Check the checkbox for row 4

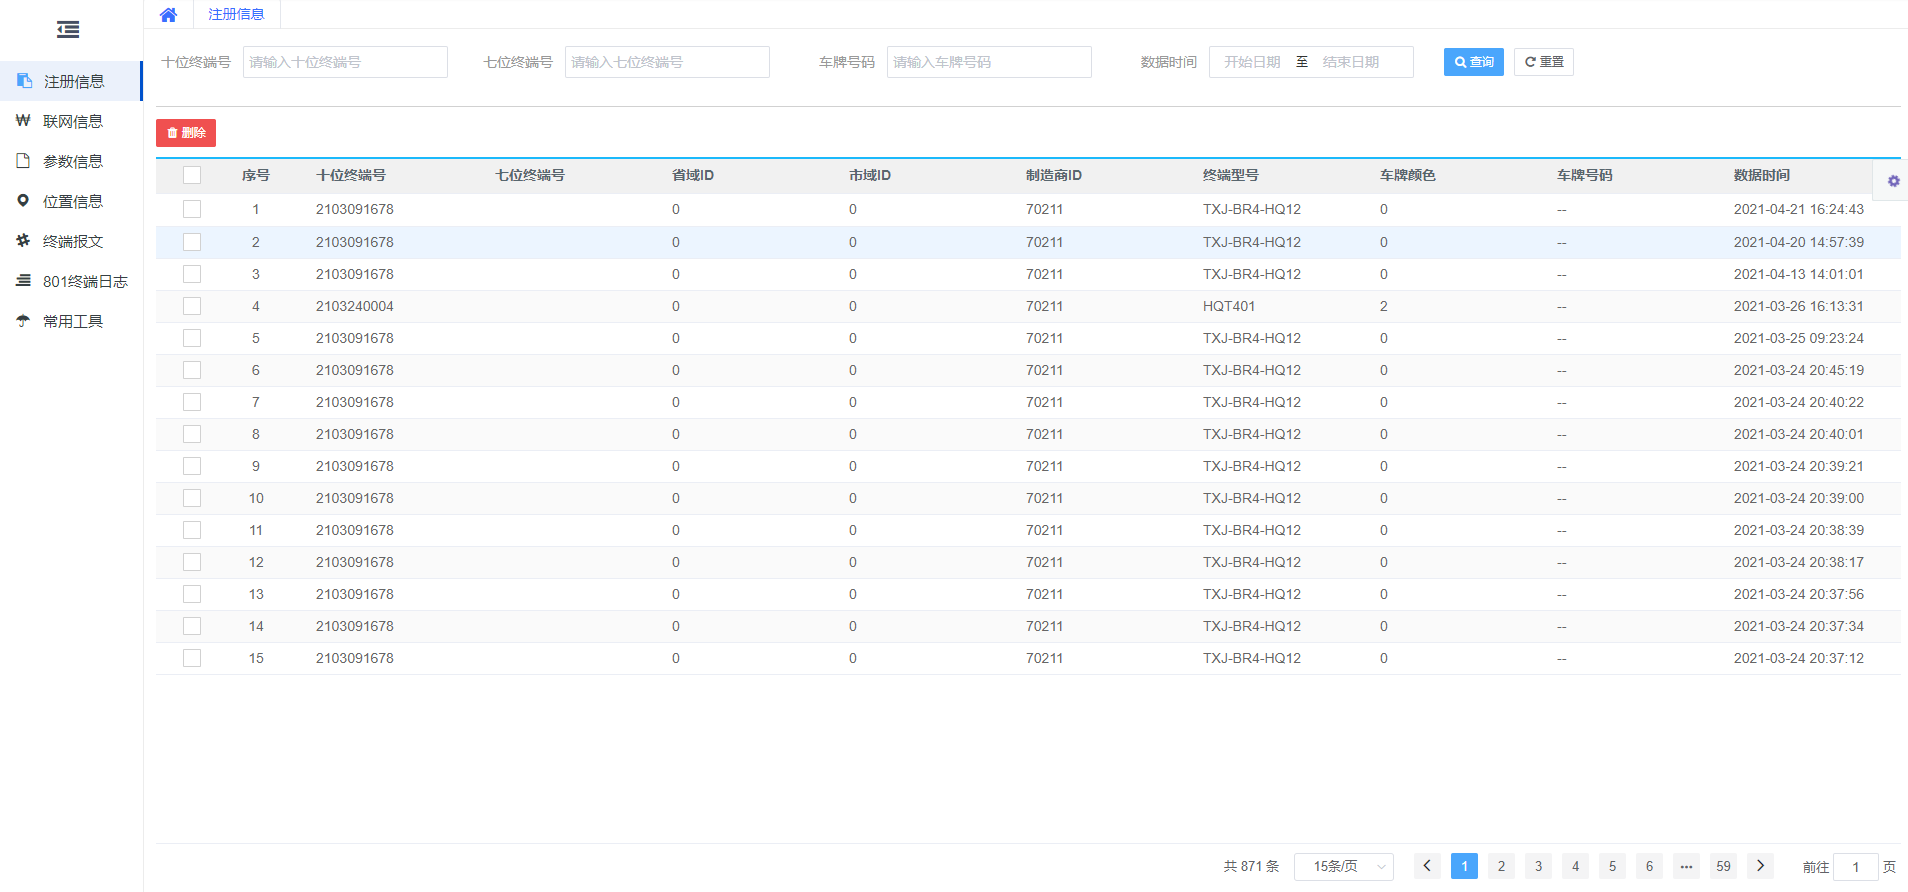click(x=192, y=306)
